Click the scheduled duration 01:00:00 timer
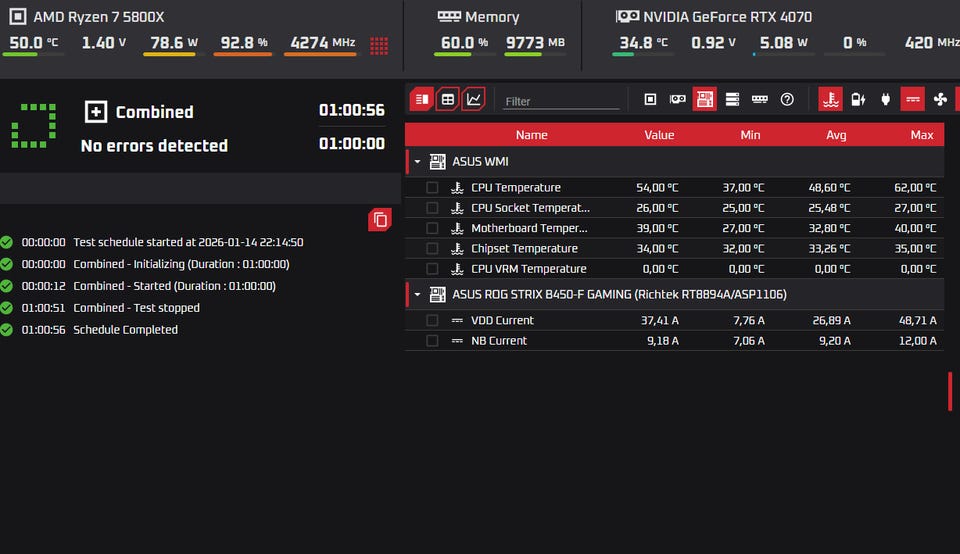The height and width of the screenshot is (554, 960). click(x=351, y=144)
